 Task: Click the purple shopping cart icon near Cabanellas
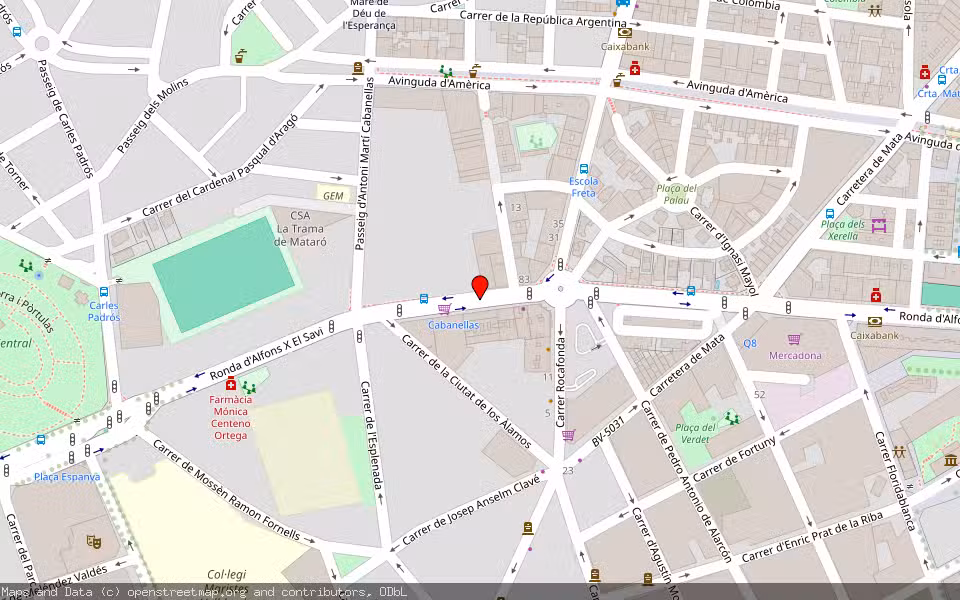point(442,308)
